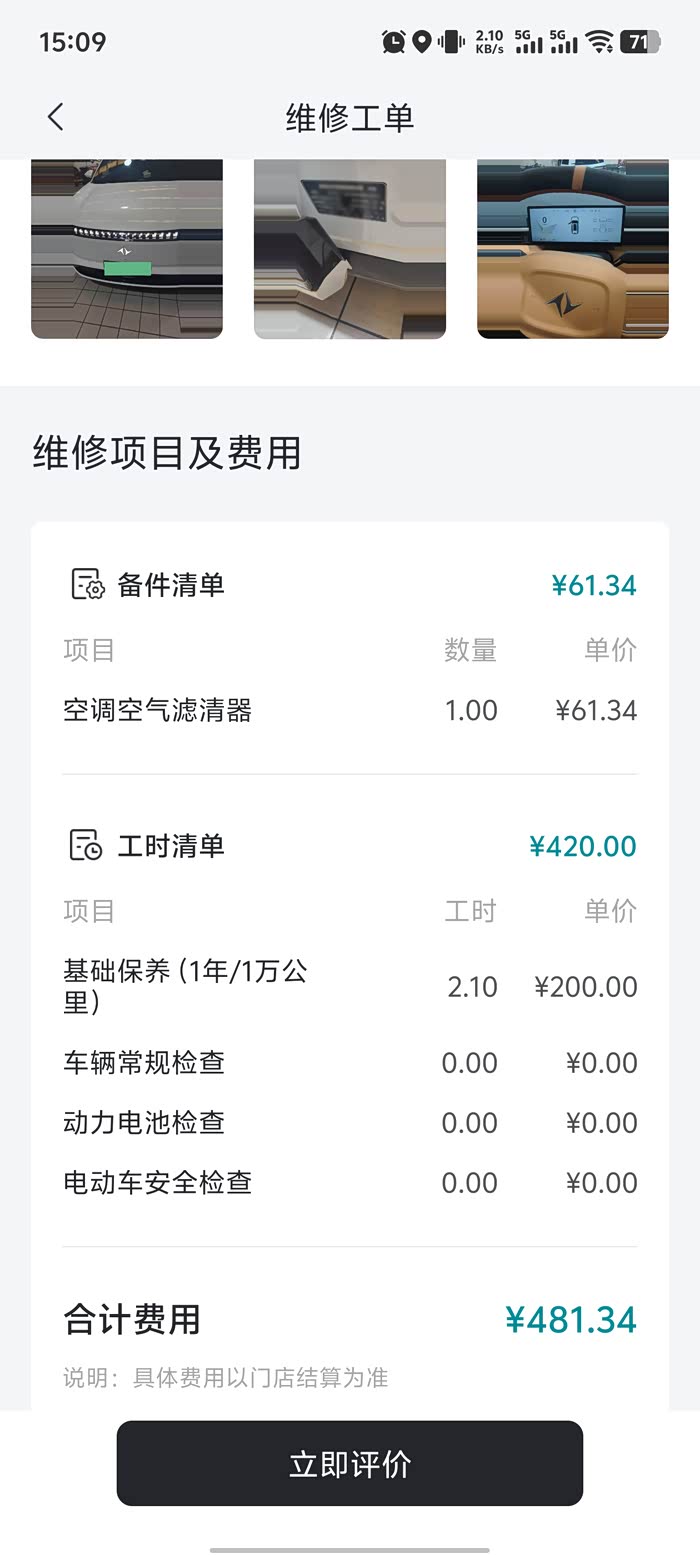This screenshot has width=700, height=1555.
Task: Tap the 维修项目及费用 section heading
Action: pos(167,453)
